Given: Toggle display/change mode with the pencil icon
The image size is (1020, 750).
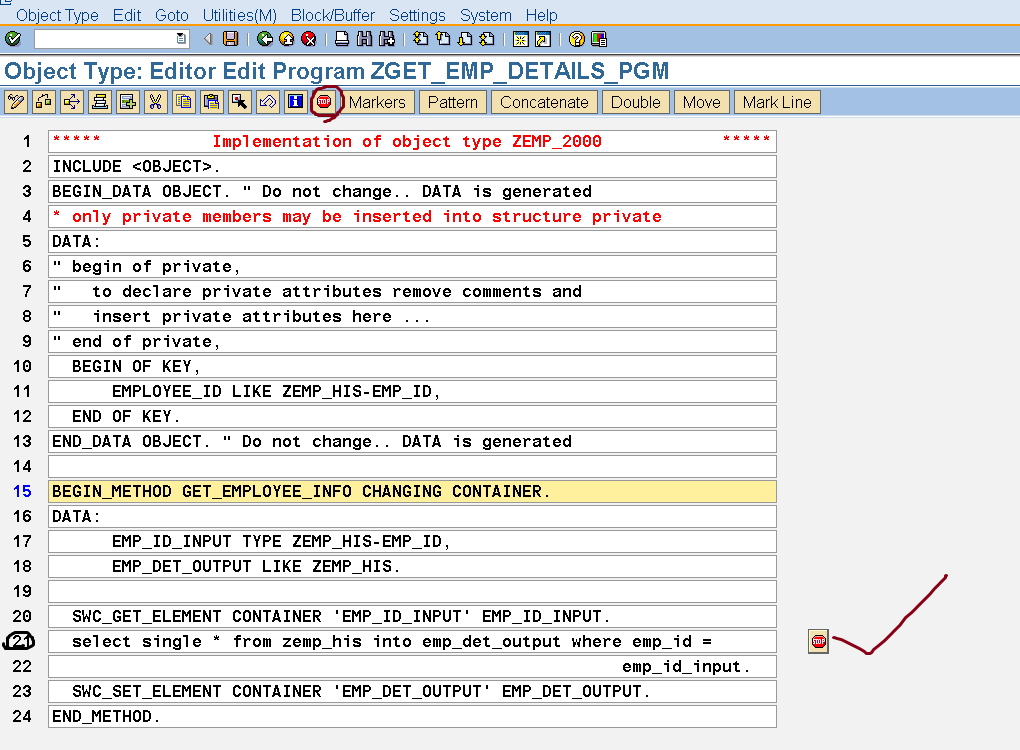Looking at the screenshot, I should pos(16,101).
